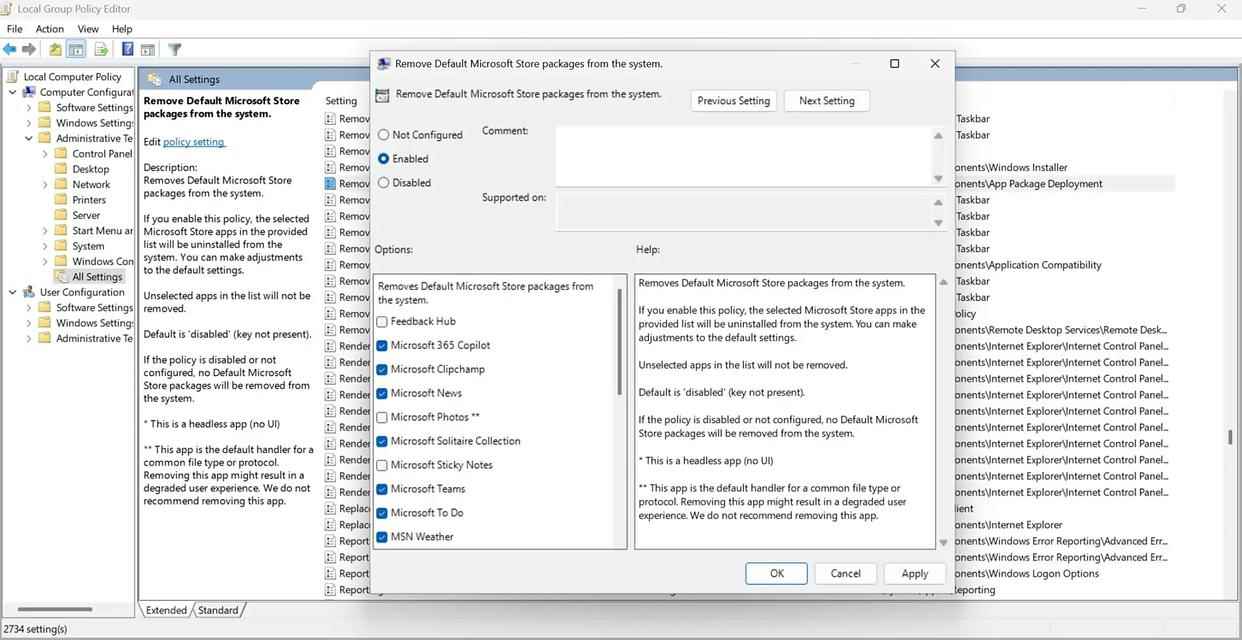Expand the User Configuration tree node
This screenshot has height=640, width=1242.
point(12,292)
